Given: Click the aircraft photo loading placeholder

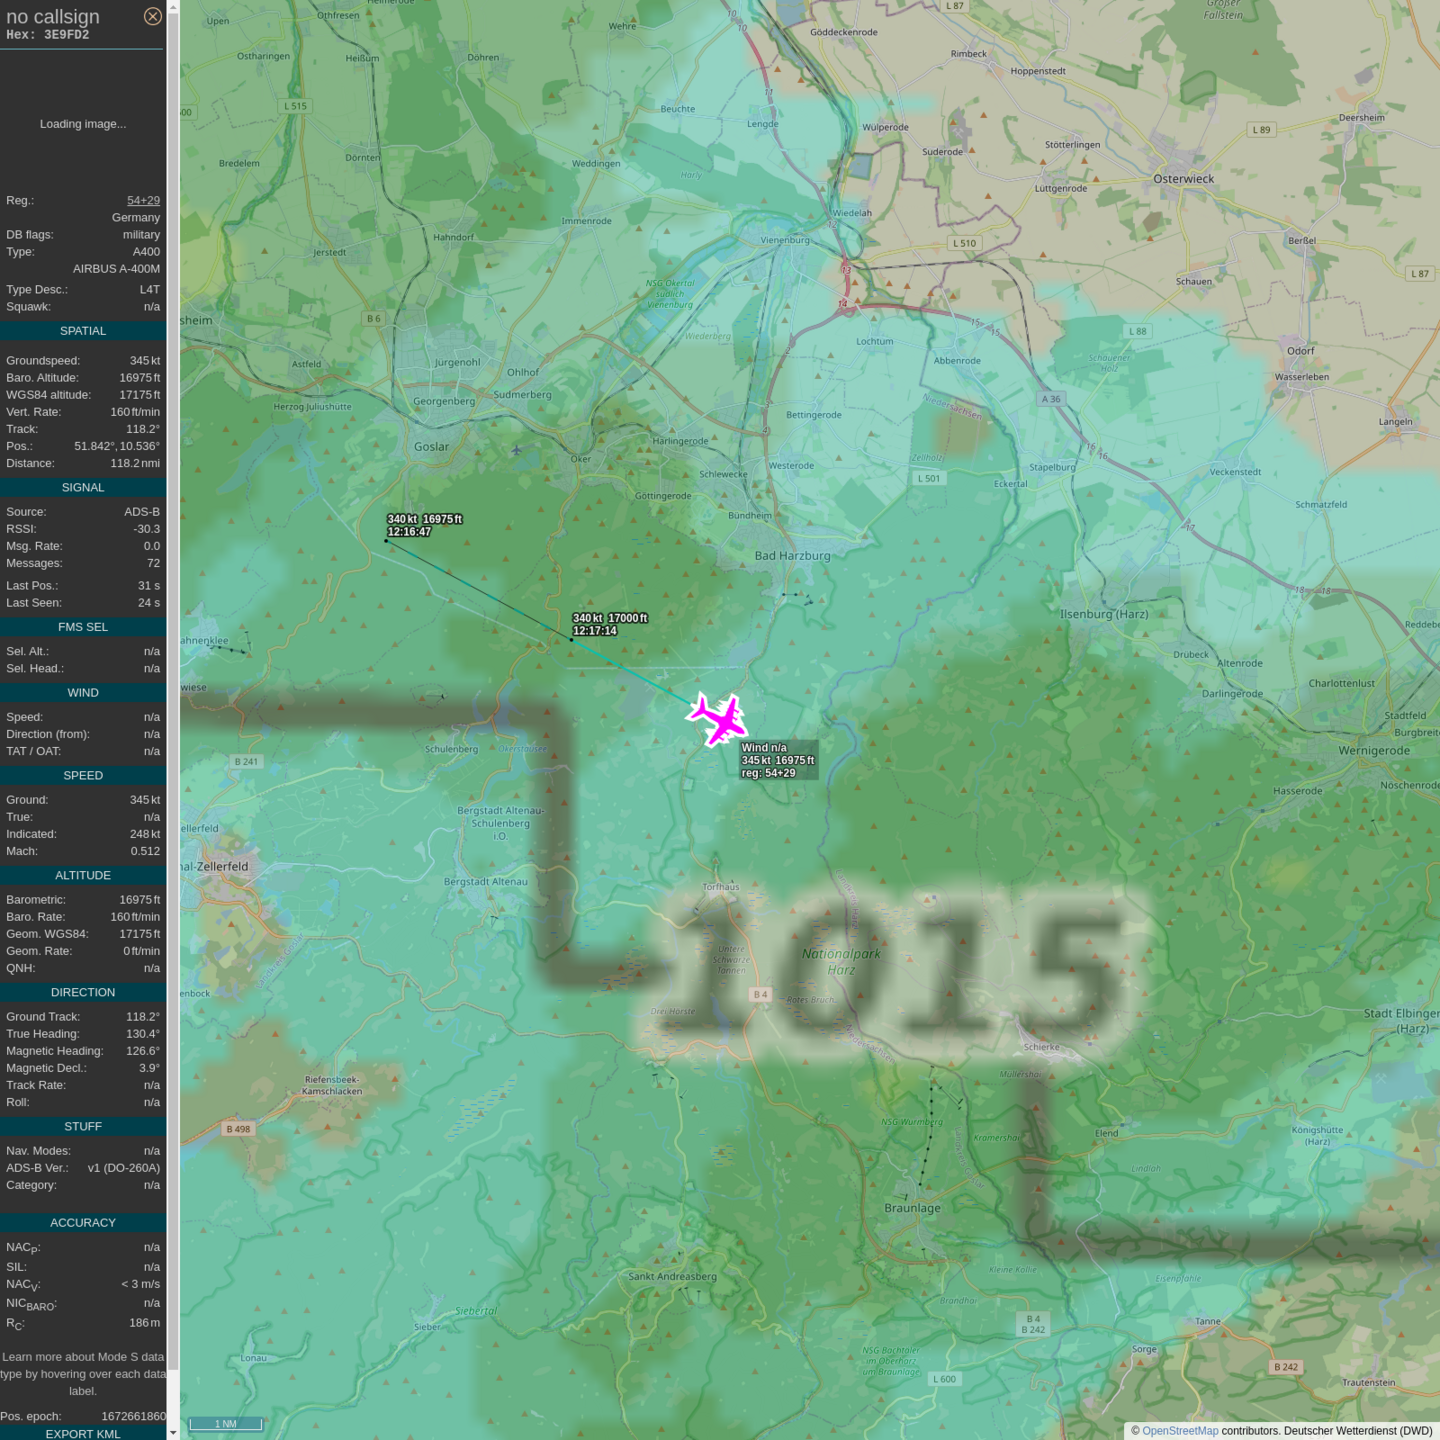Looking at the screenshot, I should click(x=83, y=124).
